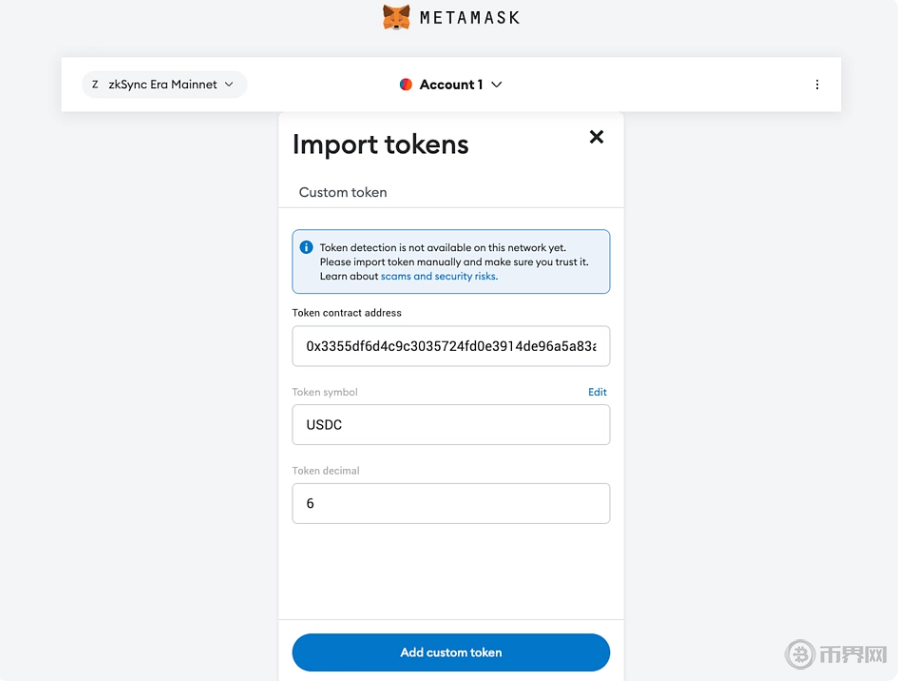Focus the Token contract address field
The width and height of the screenshot is (898, 682).
coord(450,346)
